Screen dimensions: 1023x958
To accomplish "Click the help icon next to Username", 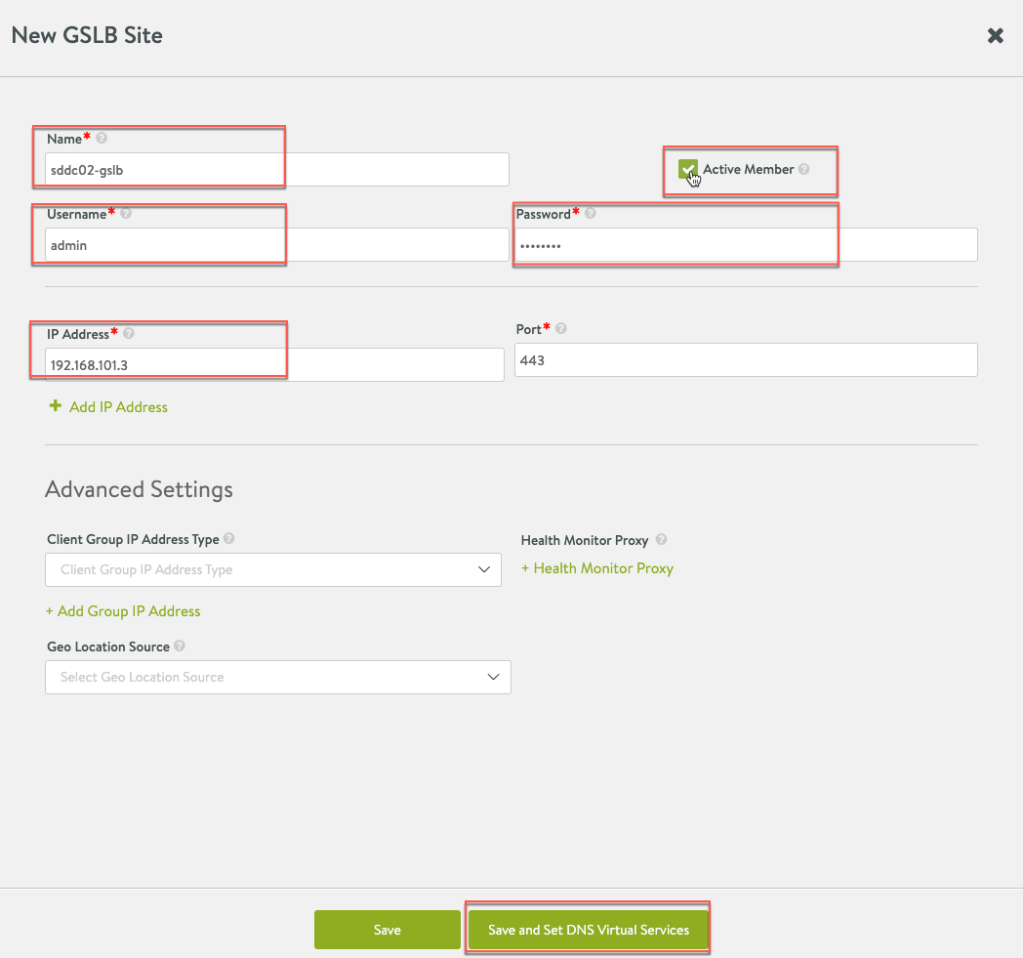I will (126, 213).
